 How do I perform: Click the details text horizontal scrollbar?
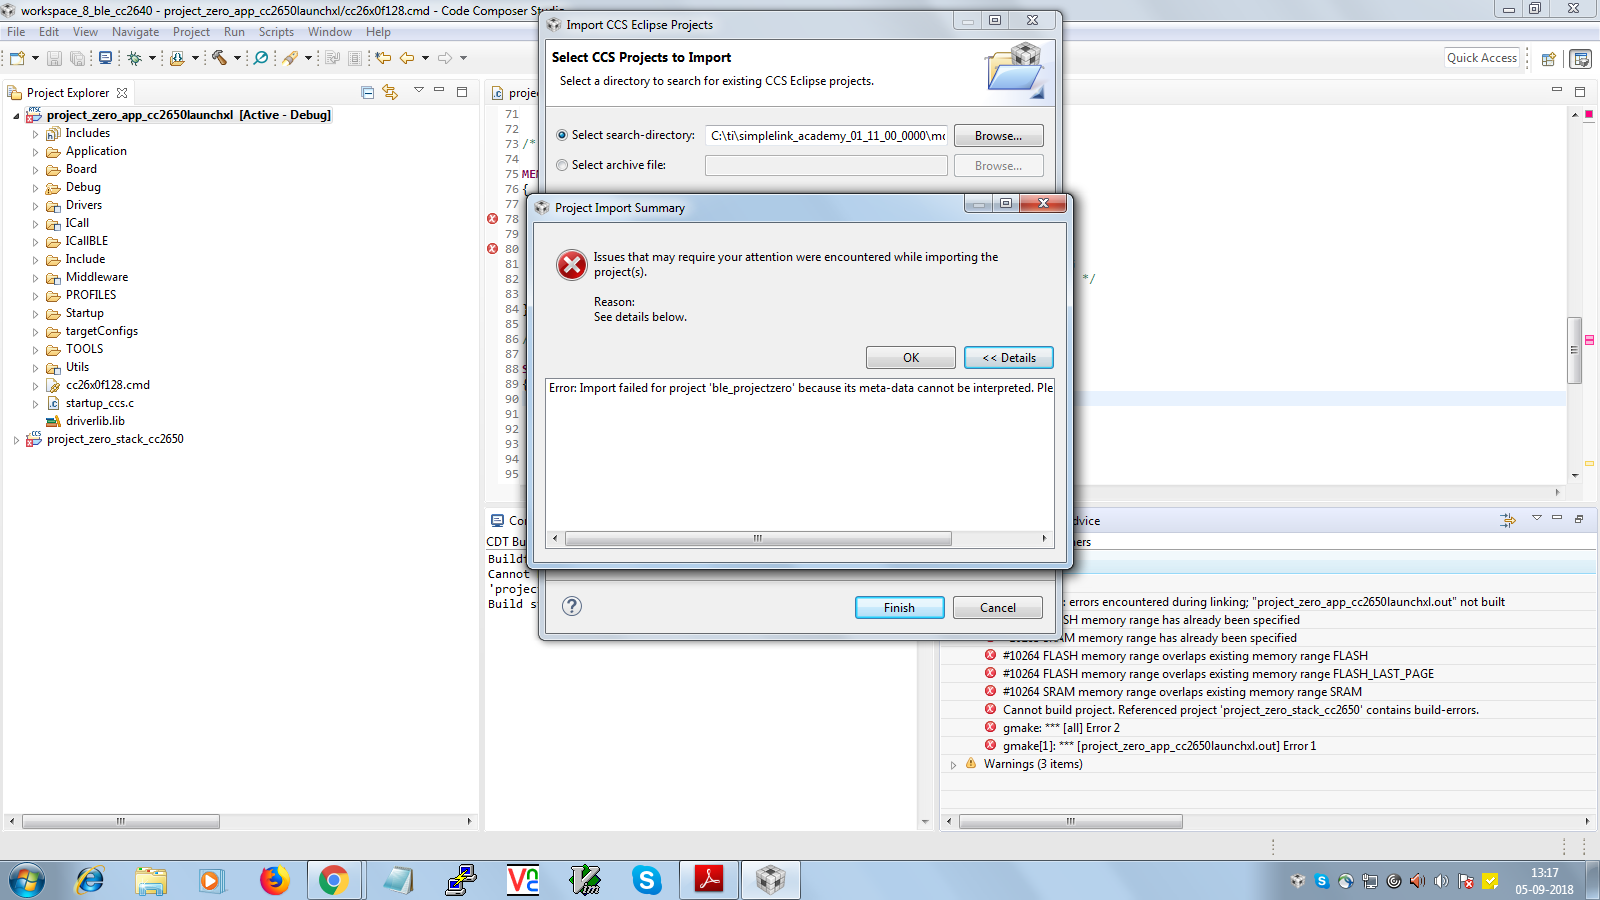tap(758, 538)
